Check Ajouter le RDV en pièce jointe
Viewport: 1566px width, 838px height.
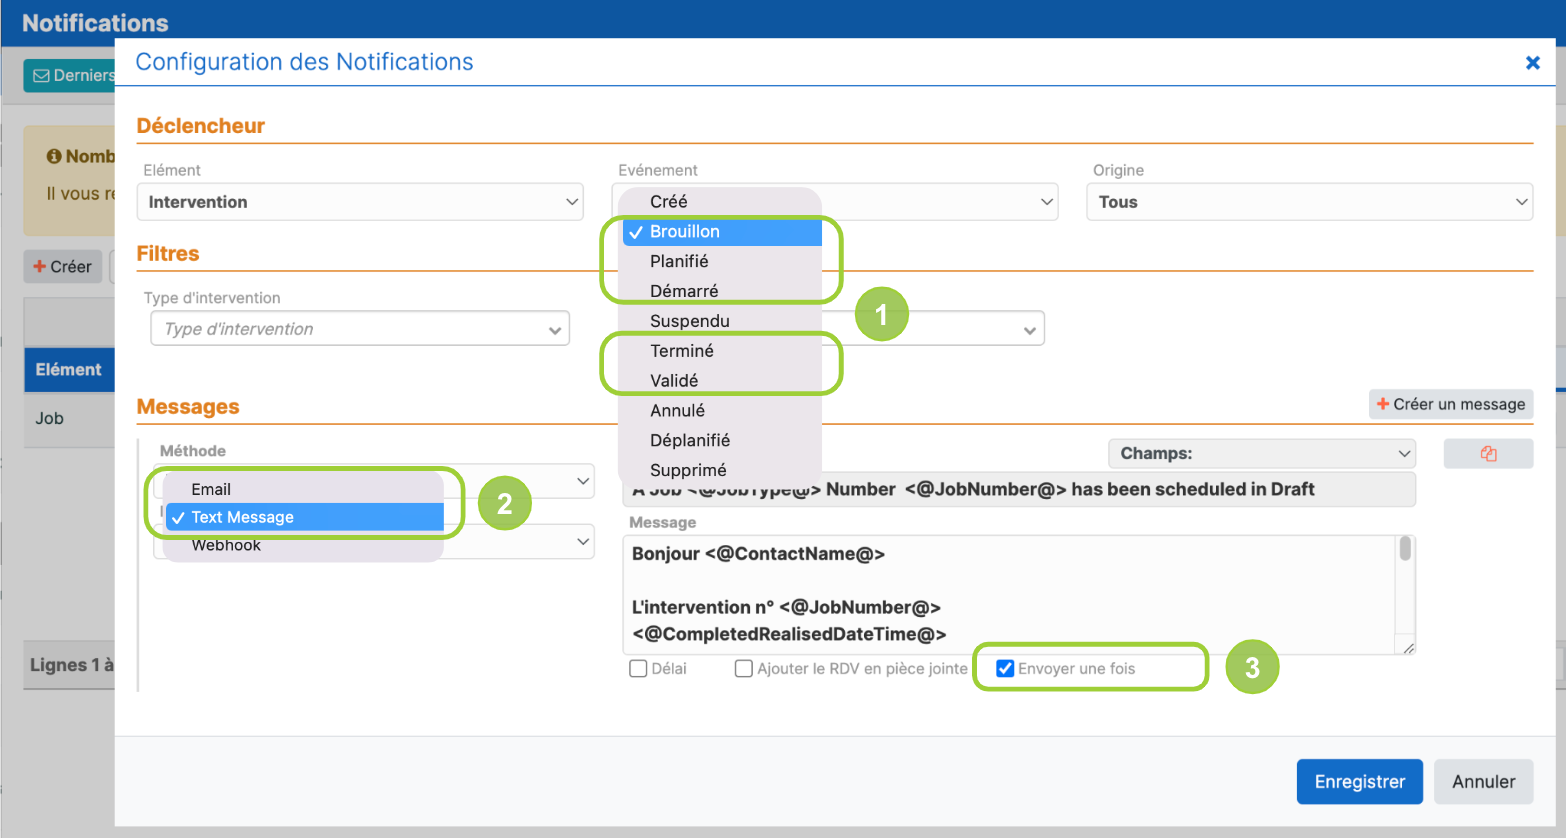[744, 669]
